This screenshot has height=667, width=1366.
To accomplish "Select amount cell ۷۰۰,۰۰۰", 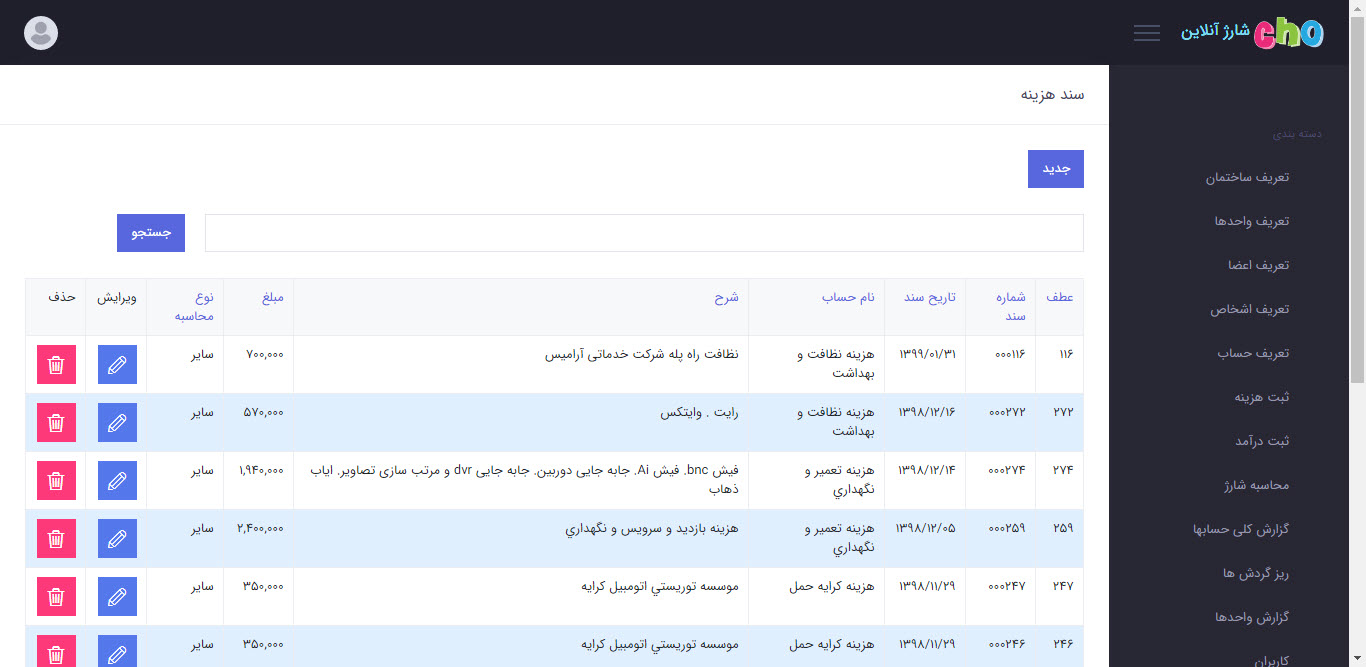I will coord(265,354).
